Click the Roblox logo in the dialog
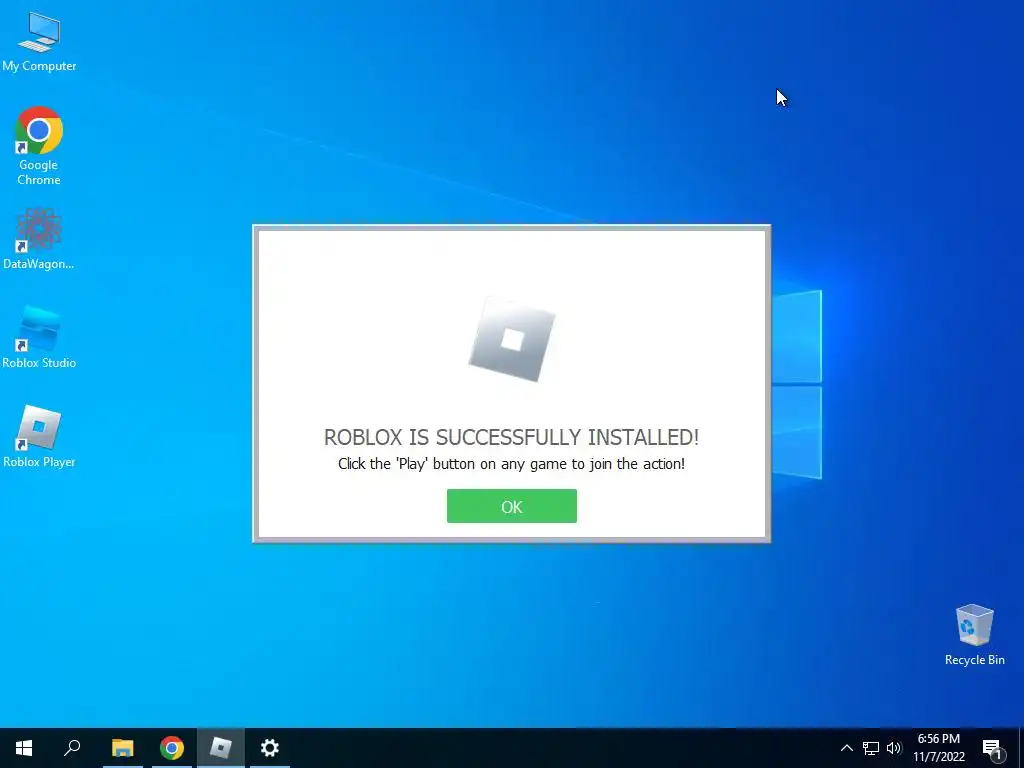 (512, 339)
